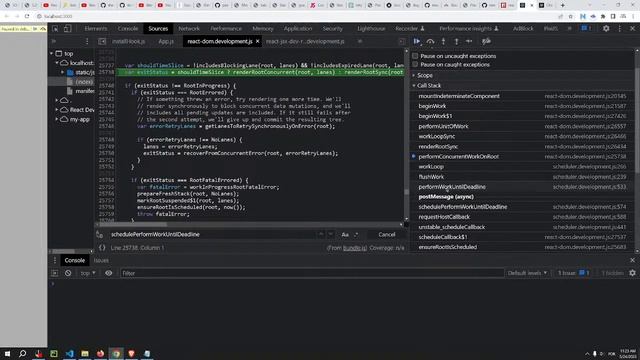Expand the my-app tree node

click(57, 119)
